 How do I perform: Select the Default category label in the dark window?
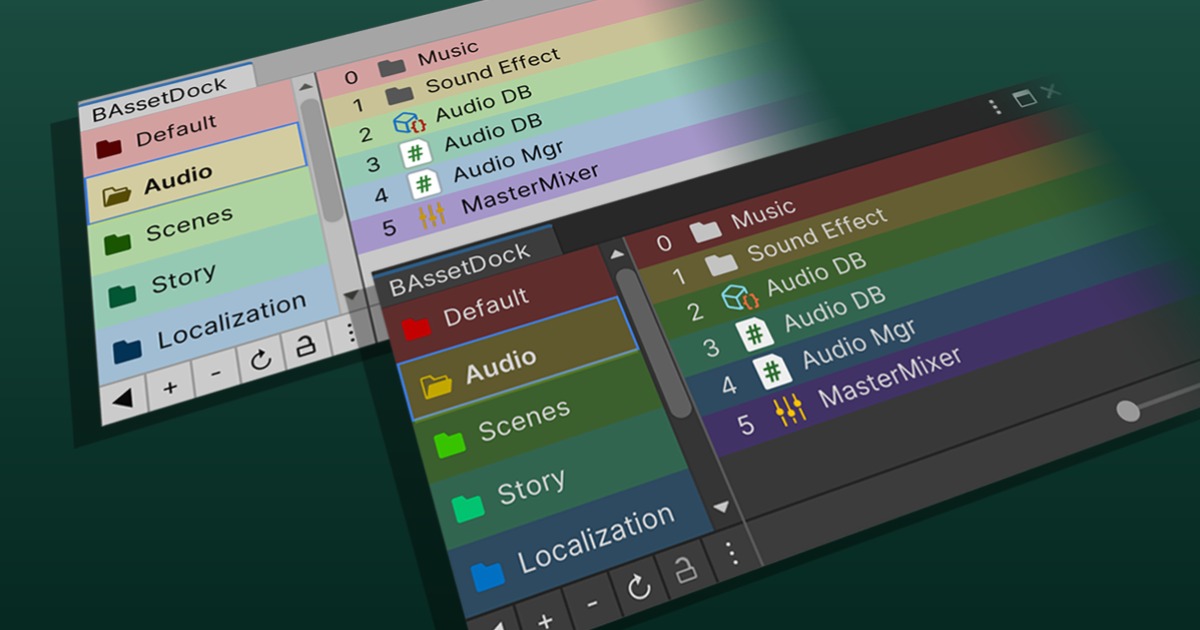tap(486, 307)
